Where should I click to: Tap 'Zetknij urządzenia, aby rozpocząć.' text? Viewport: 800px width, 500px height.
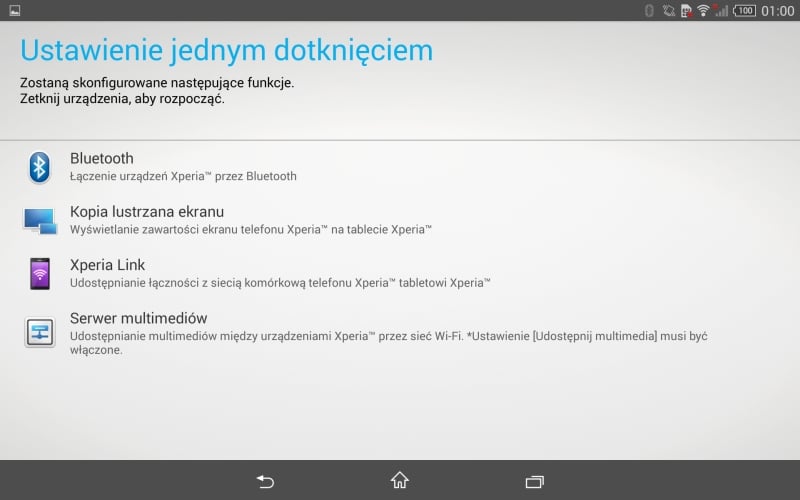122,98
